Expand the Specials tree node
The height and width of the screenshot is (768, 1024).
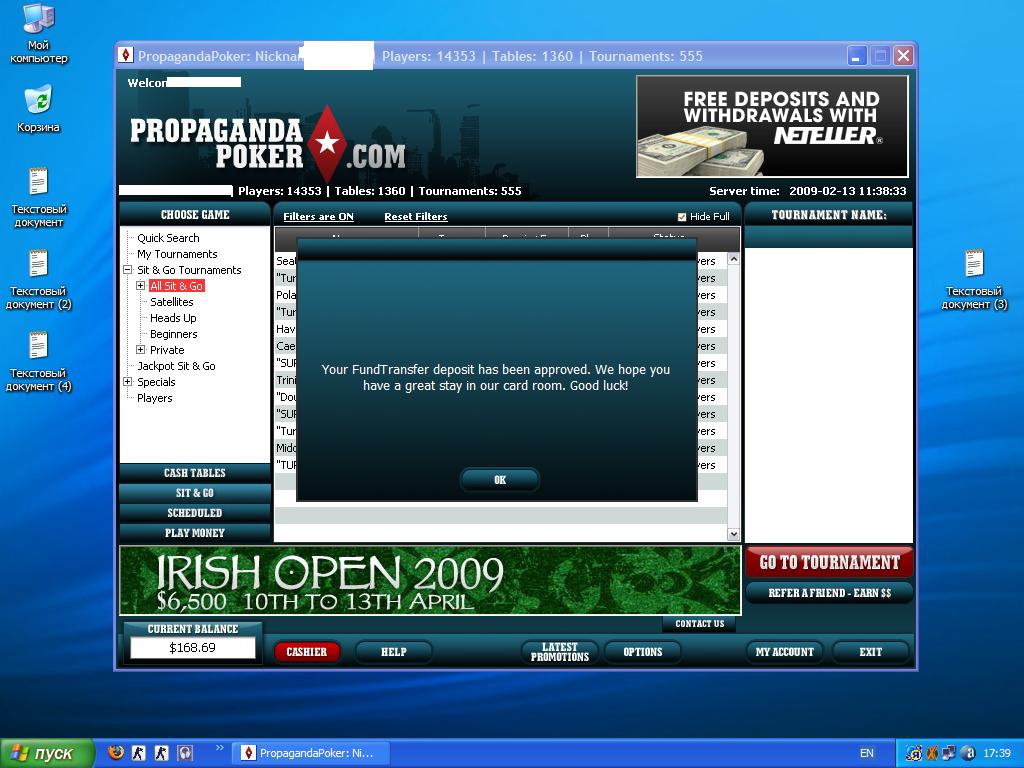(128, 382)
